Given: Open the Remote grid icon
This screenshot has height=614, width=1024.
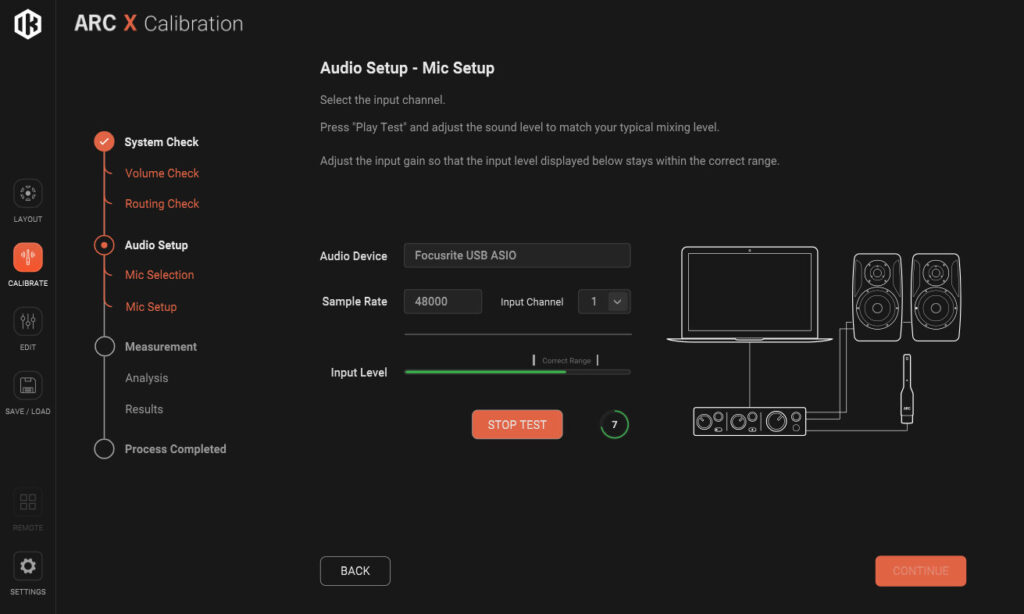Looking at the screenshot, I should (28, 502).
